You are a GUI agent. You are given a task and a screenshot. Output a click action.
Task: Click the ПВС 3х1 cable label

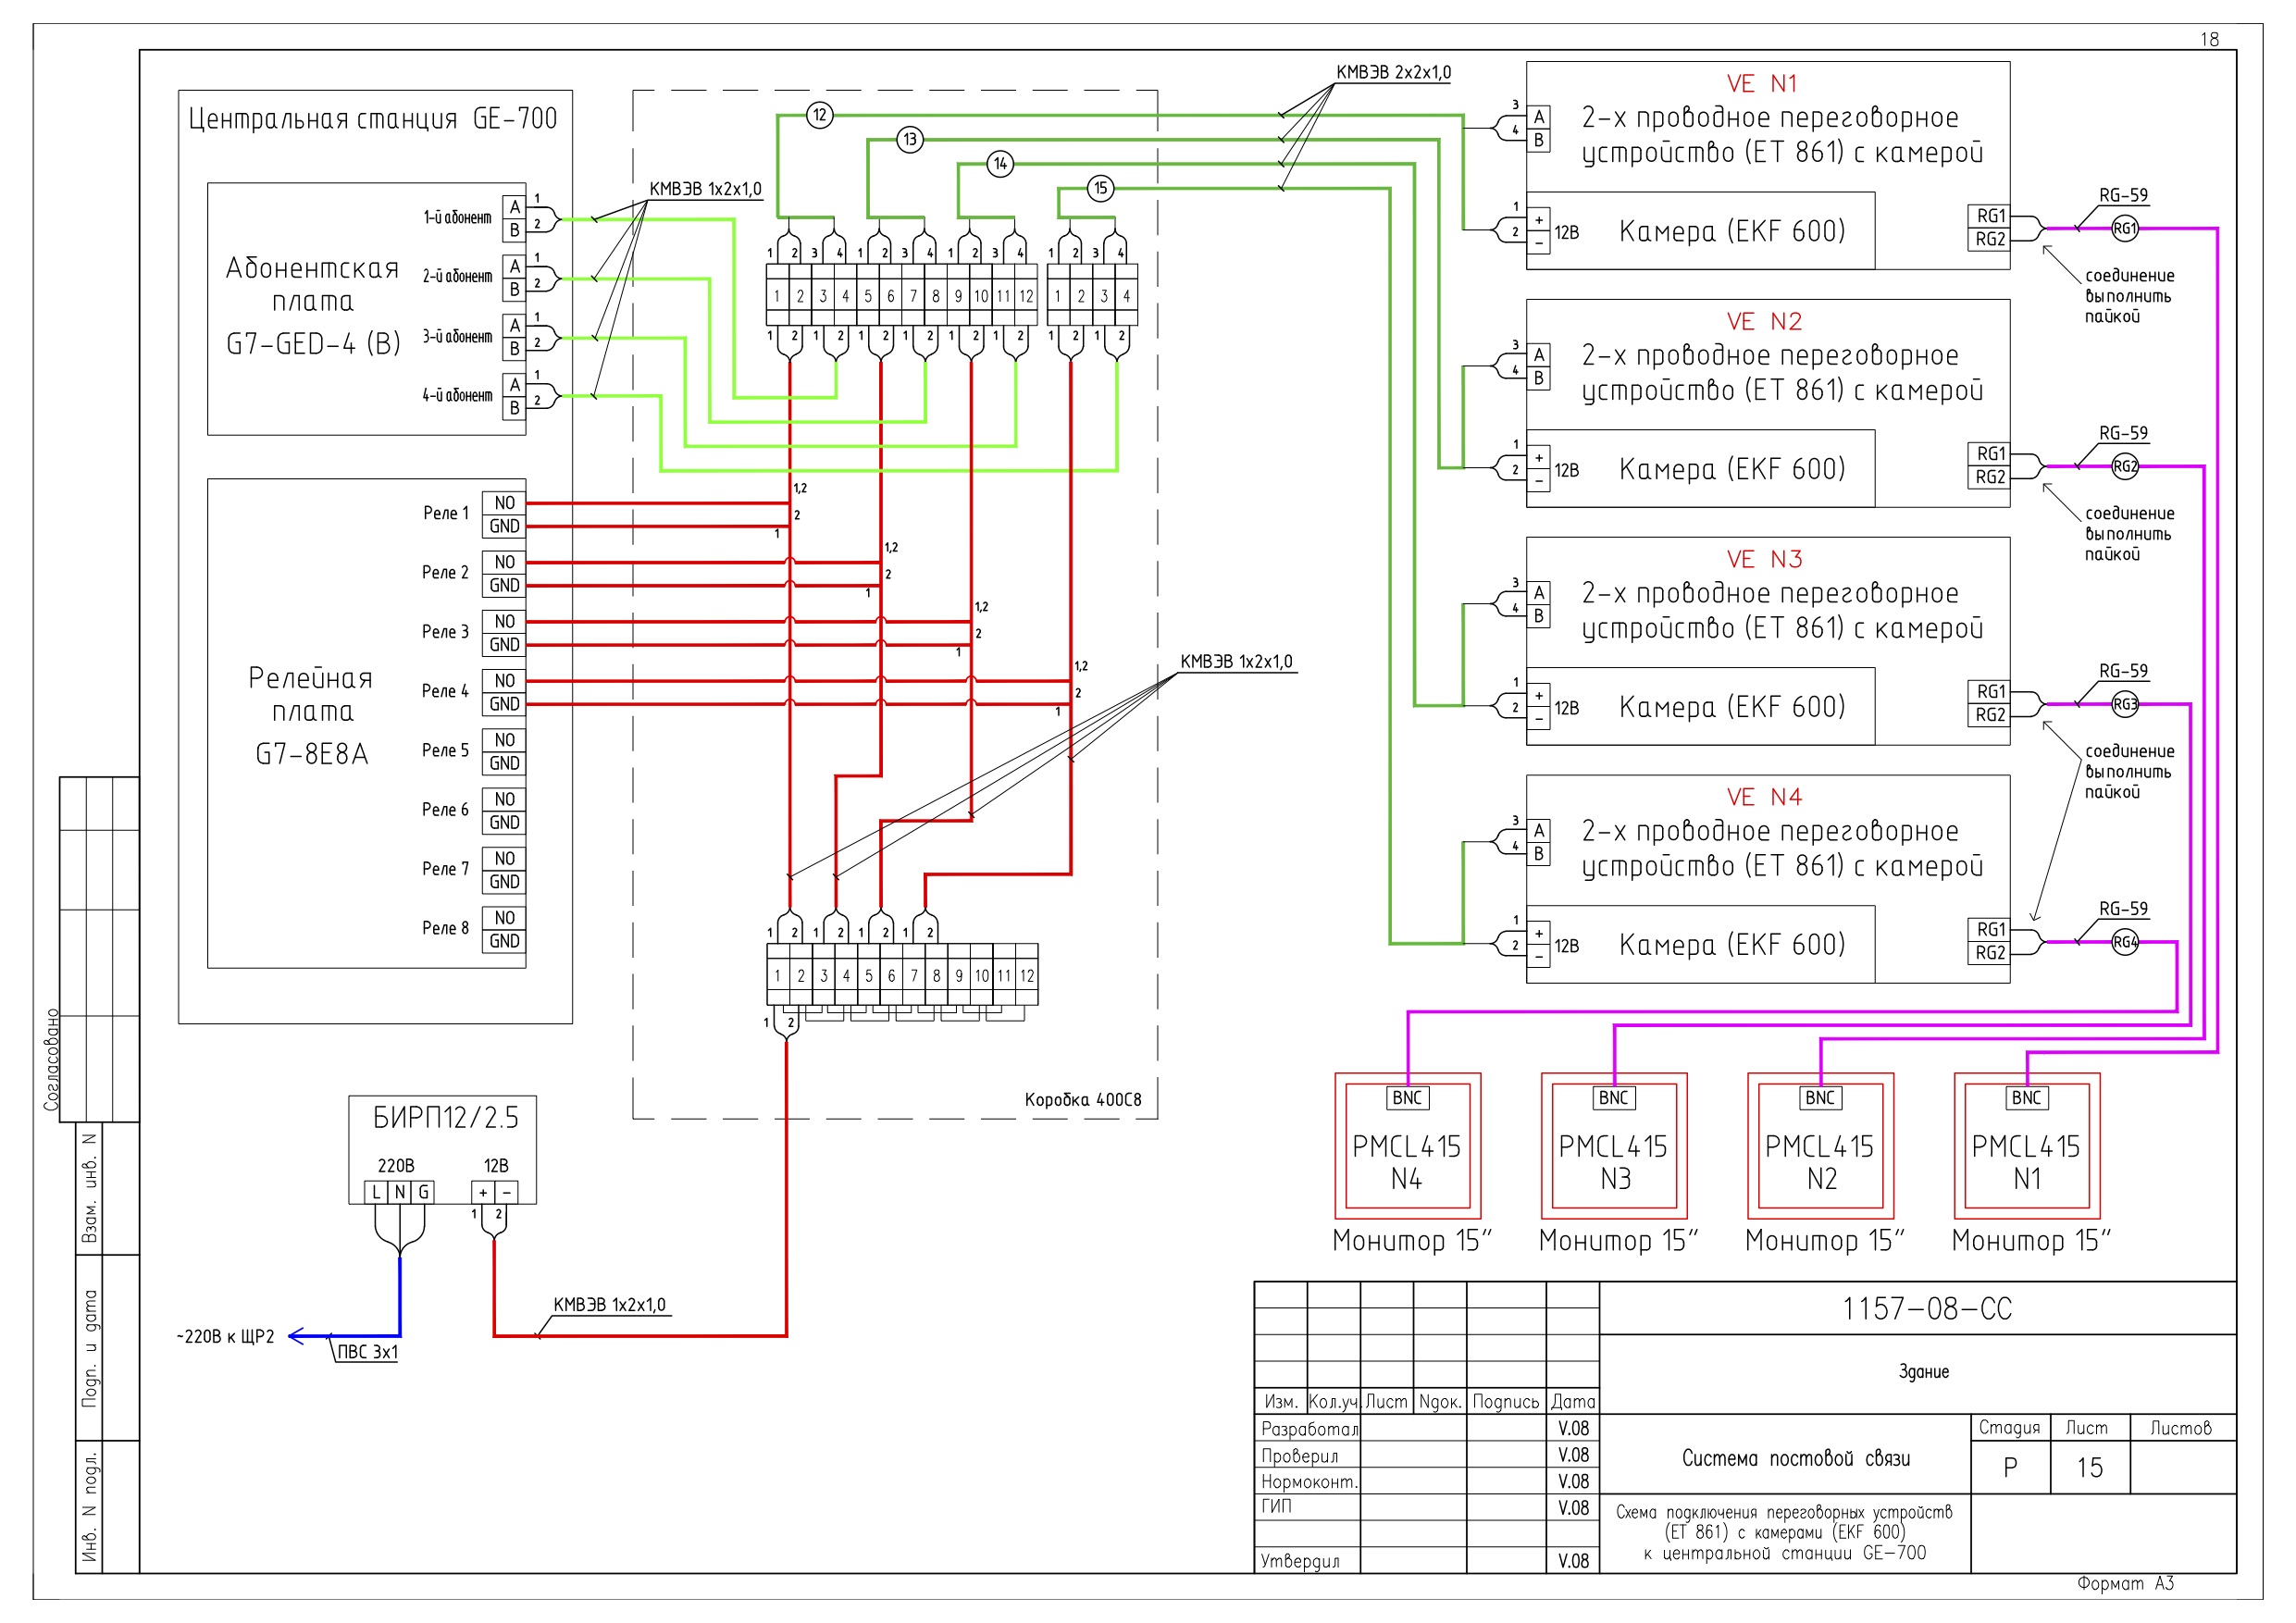point(367,1353)
